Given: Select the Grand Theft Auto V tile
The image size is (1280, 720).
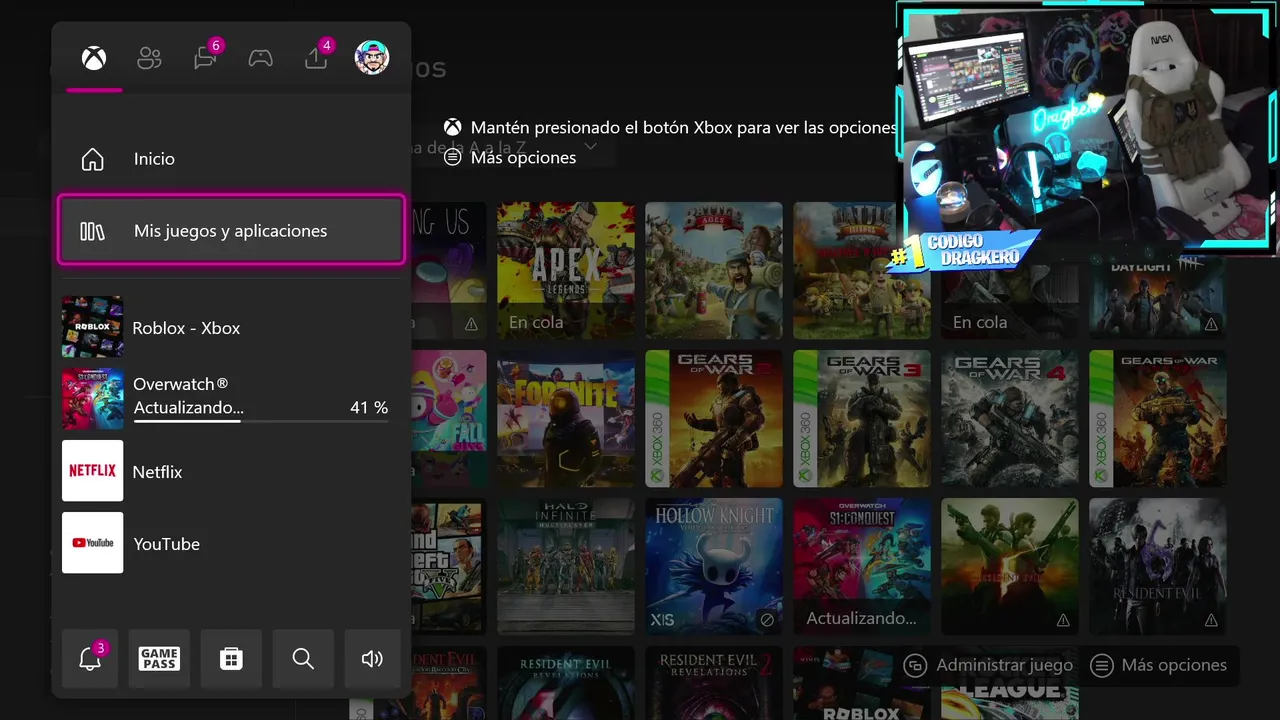Looking at the screenshot, I should (450, 566).
